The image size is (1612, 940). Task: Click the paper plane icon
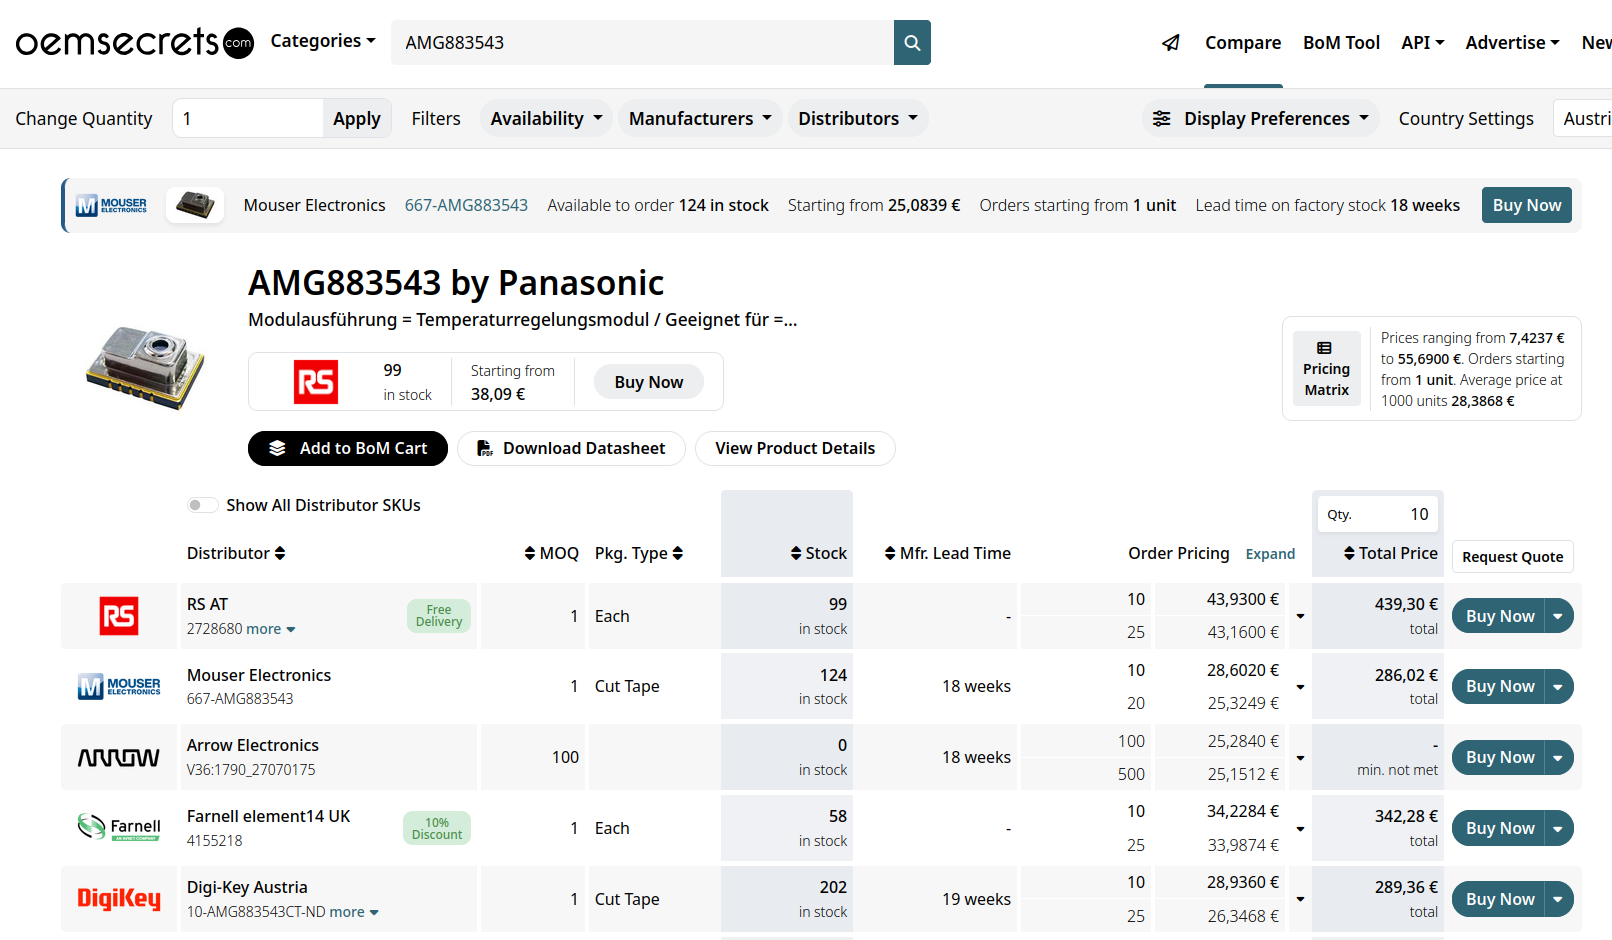click(x=1171, y=43)
